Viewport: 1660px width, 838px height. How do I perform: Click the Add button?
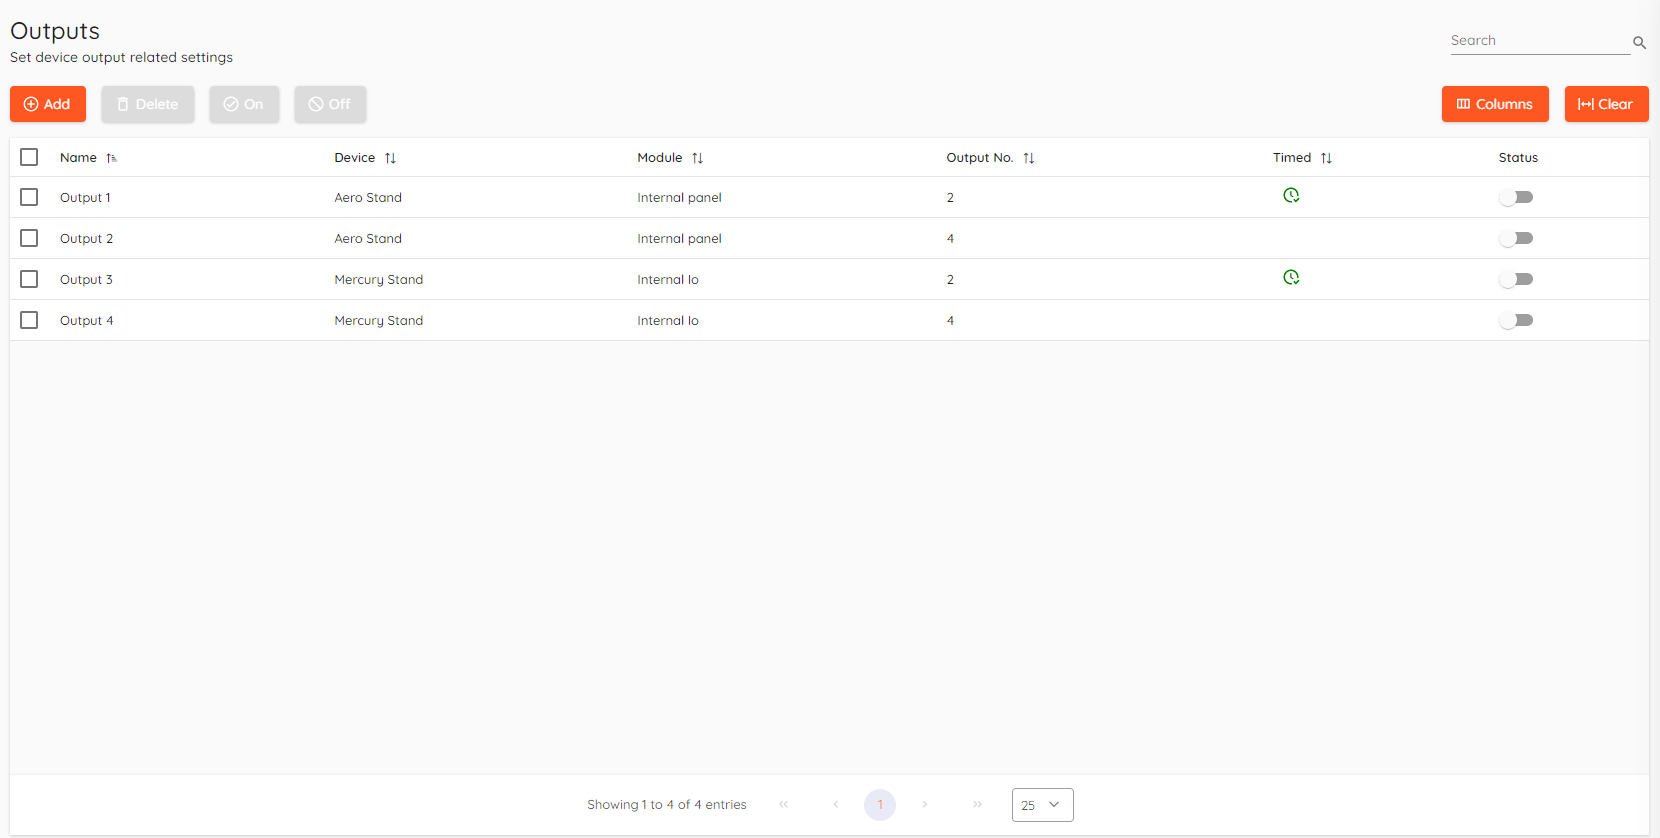click(48, 104)
